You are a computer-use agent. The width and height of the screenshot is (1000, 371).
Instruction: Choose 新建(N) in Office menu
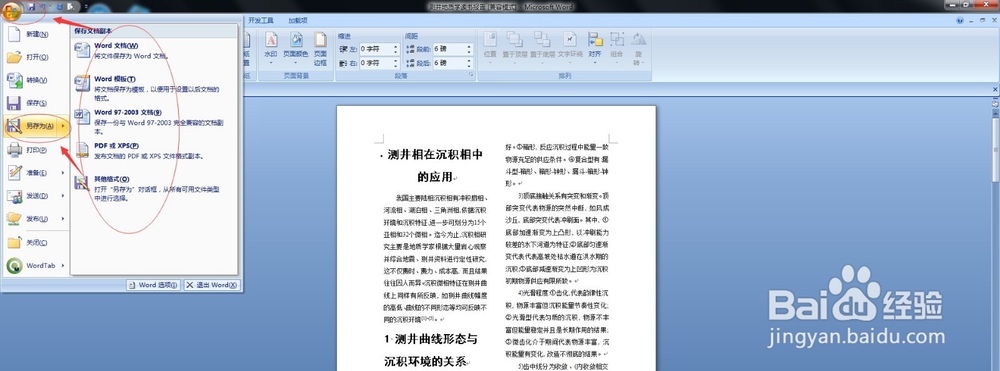(36, 34)
